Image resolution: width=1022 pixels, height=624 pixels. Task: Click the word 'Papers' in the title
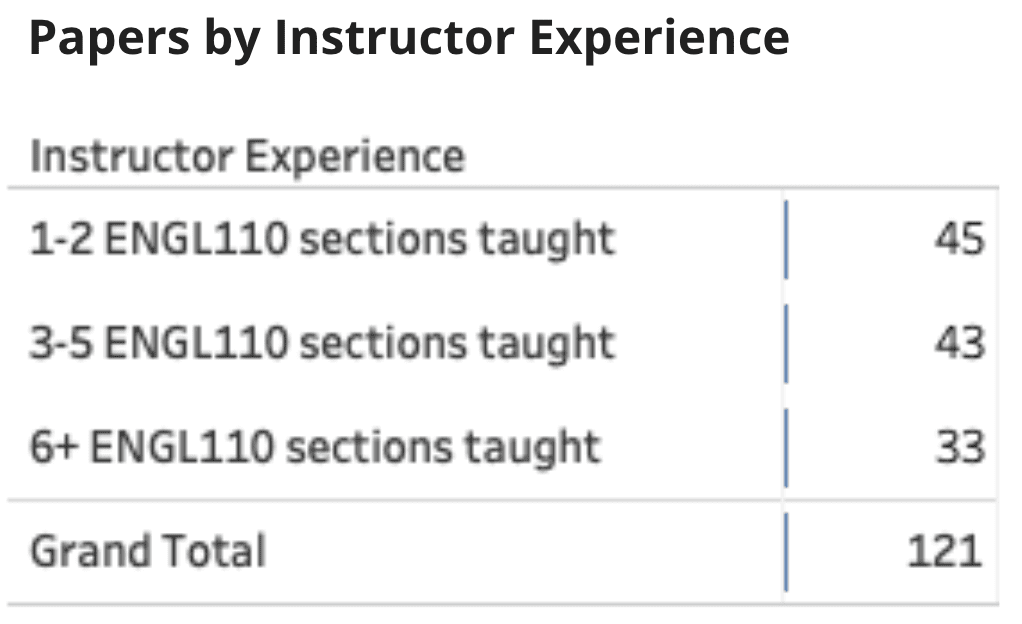coord(110,39)
